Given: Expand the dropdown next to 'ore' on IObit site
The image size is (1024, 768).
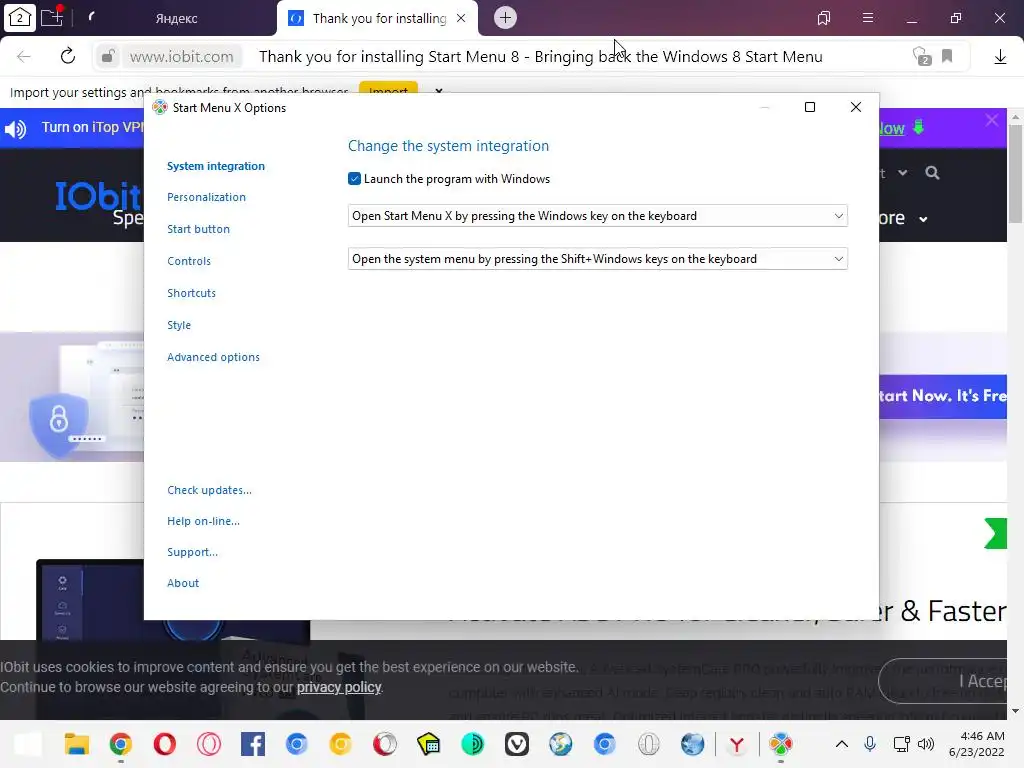Looking at the screenshot, I should click(923, 219).
